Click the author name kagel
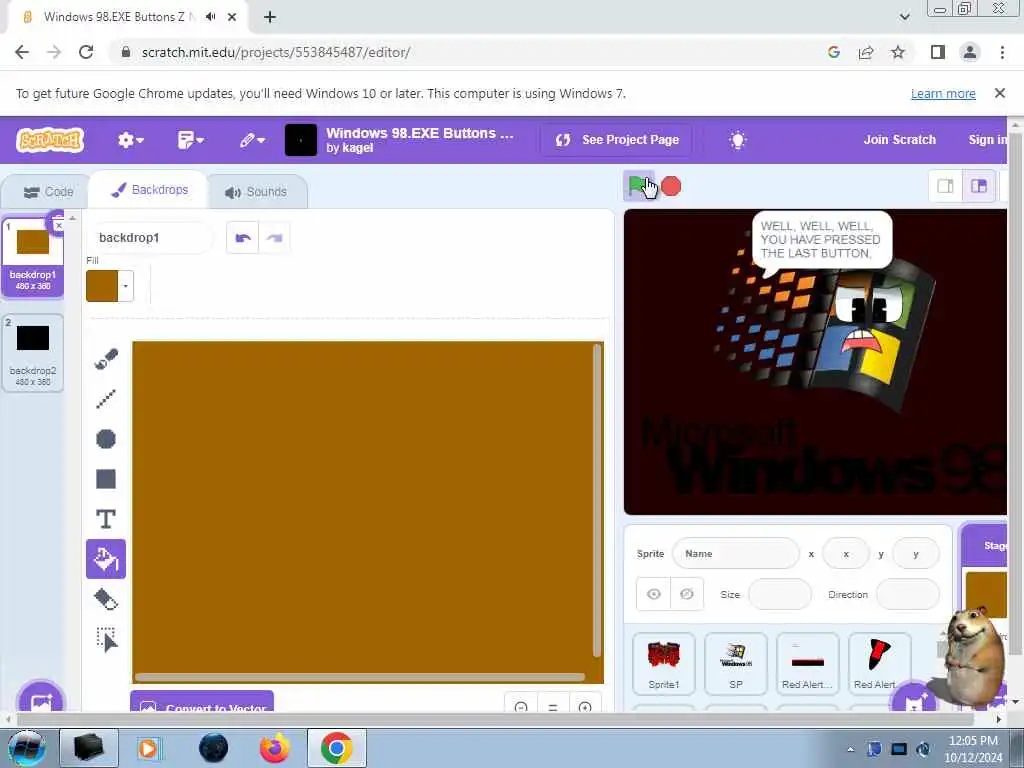The width and height of the screenshot is (1024, 768). [x=358, y=148]
